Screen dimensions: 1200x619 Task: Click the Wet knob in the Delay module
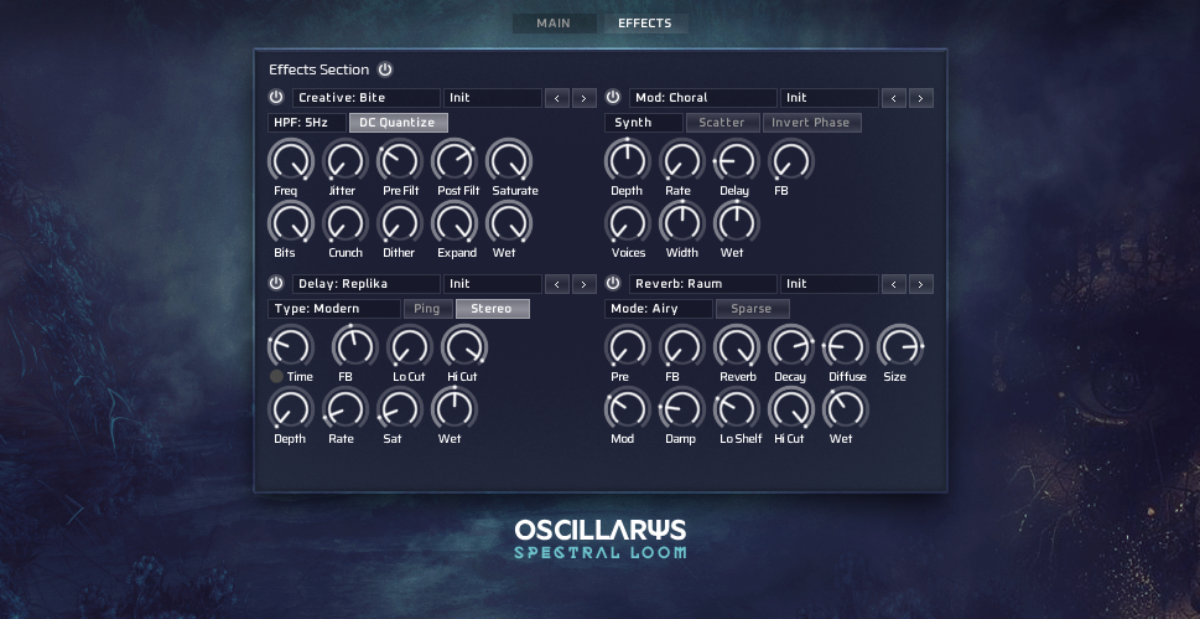point(451,409)
